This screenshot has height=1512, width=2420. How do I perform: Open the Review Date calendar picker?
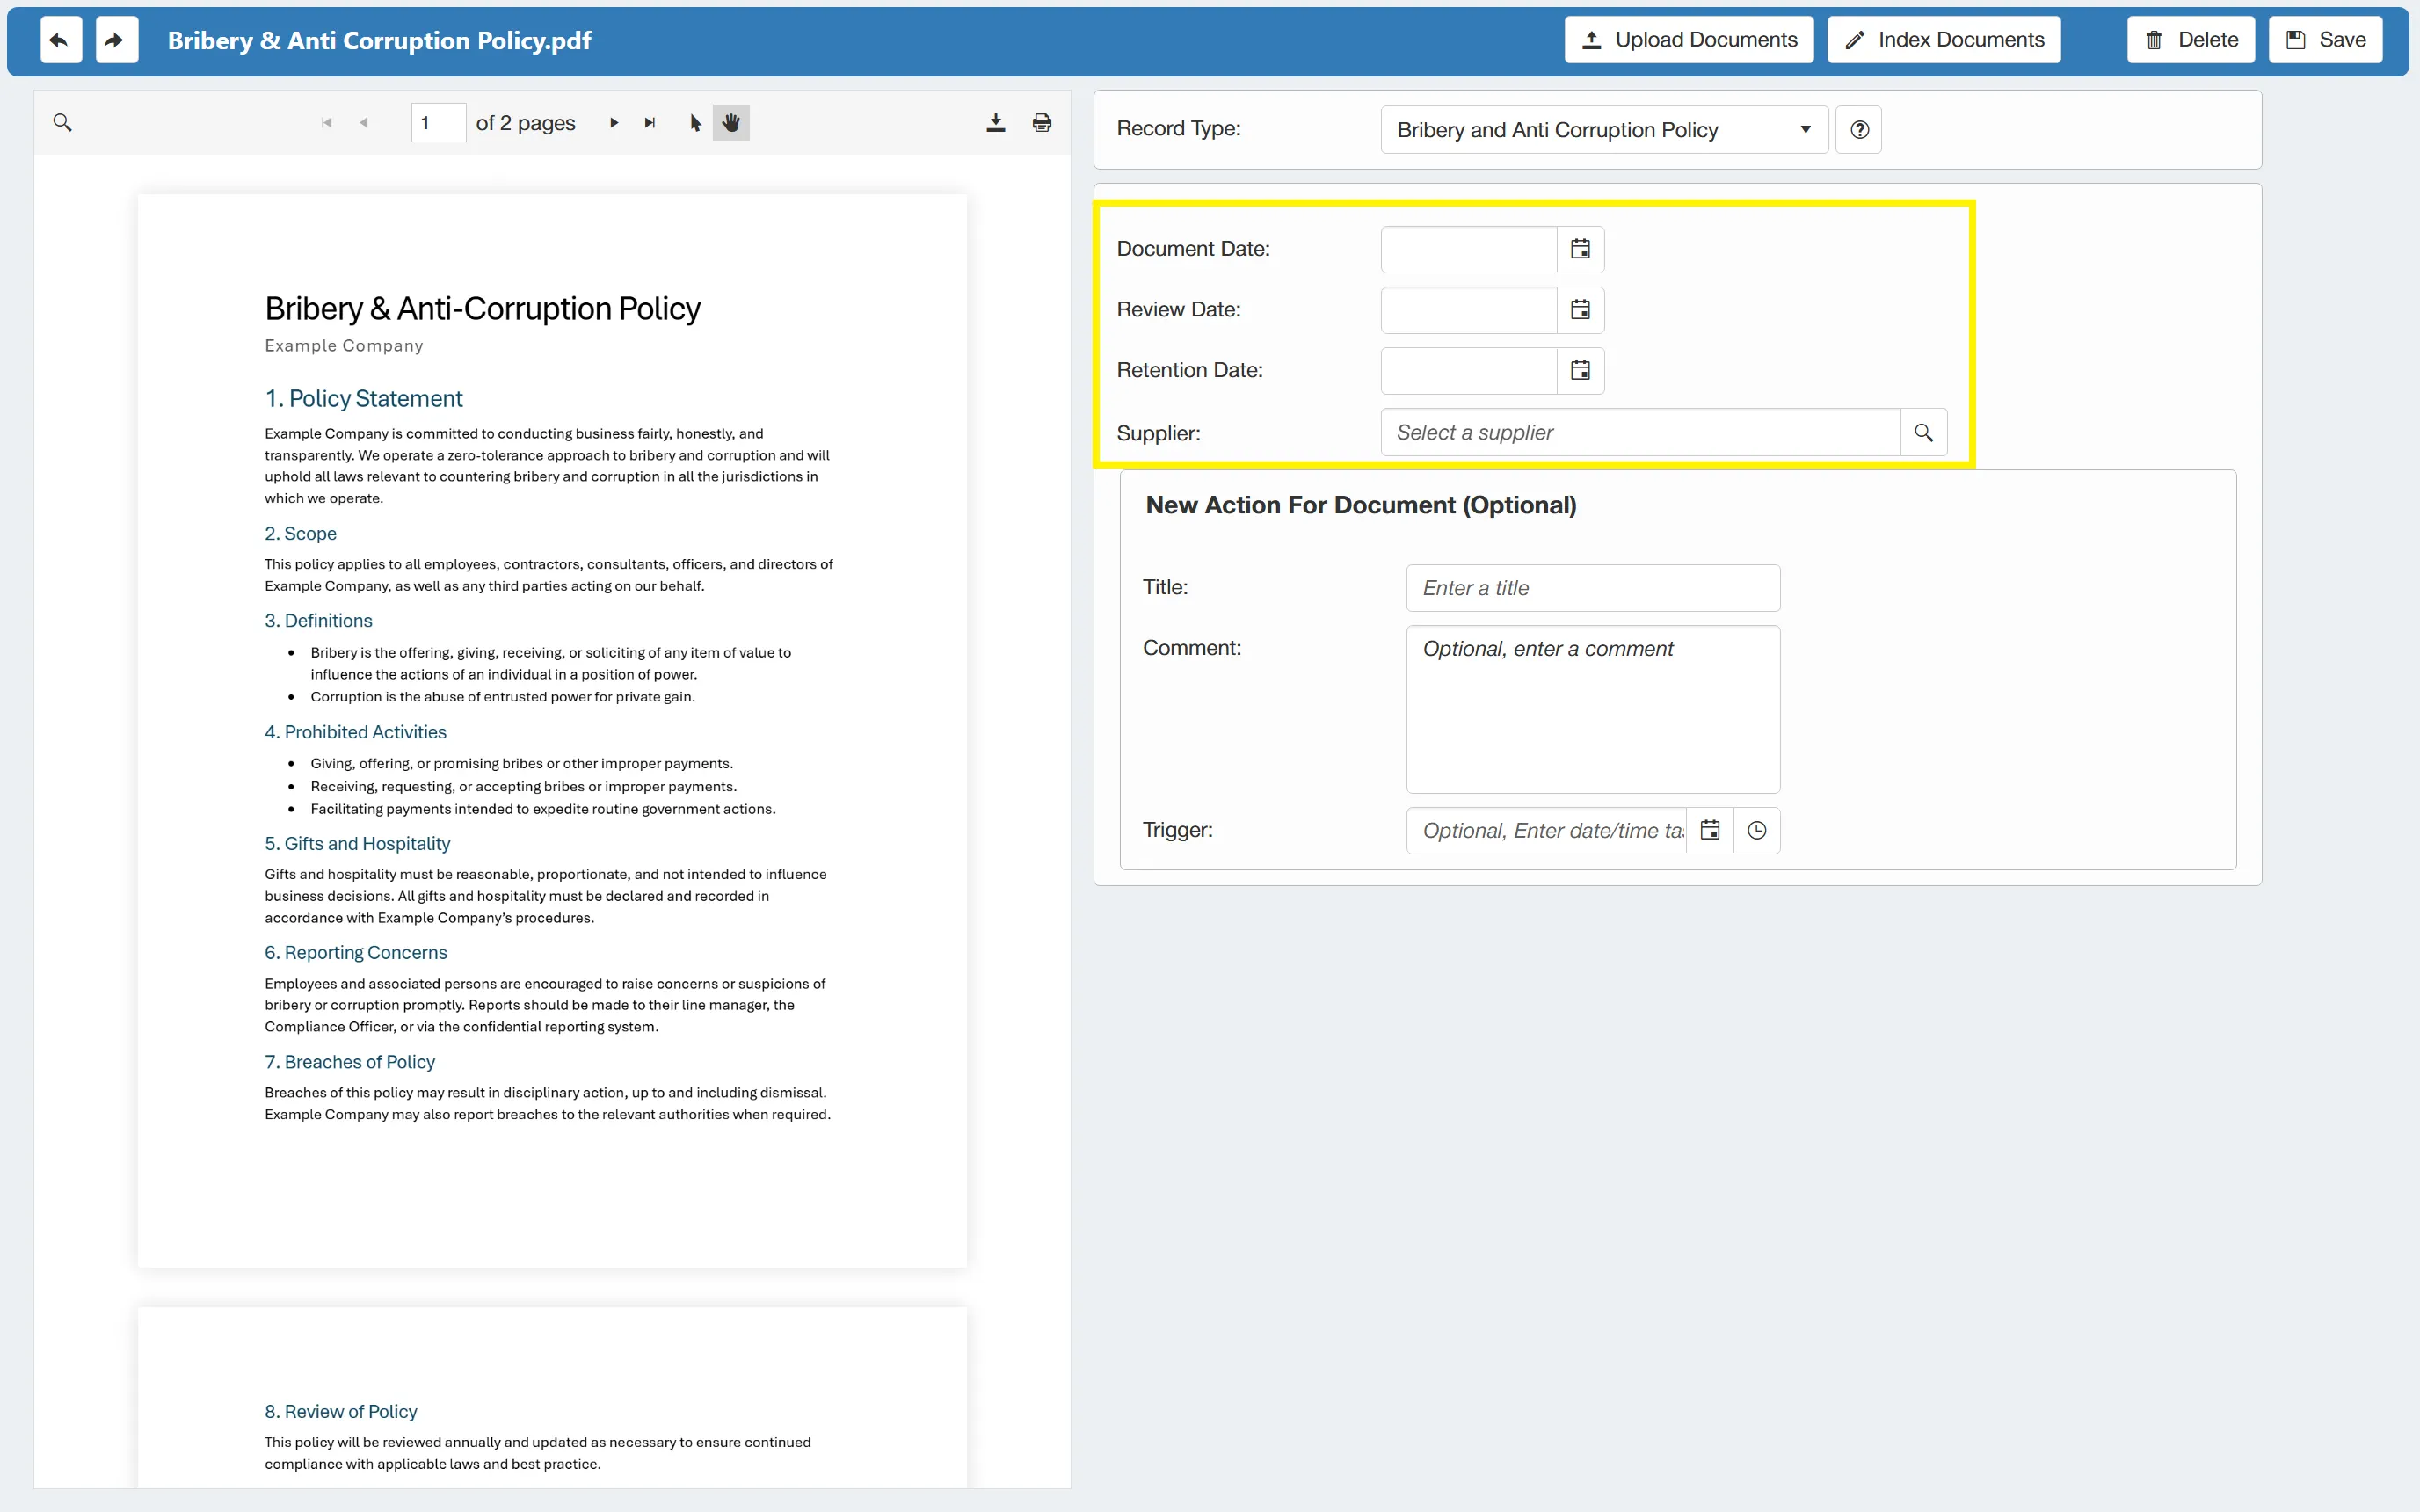pos(1580,310)
